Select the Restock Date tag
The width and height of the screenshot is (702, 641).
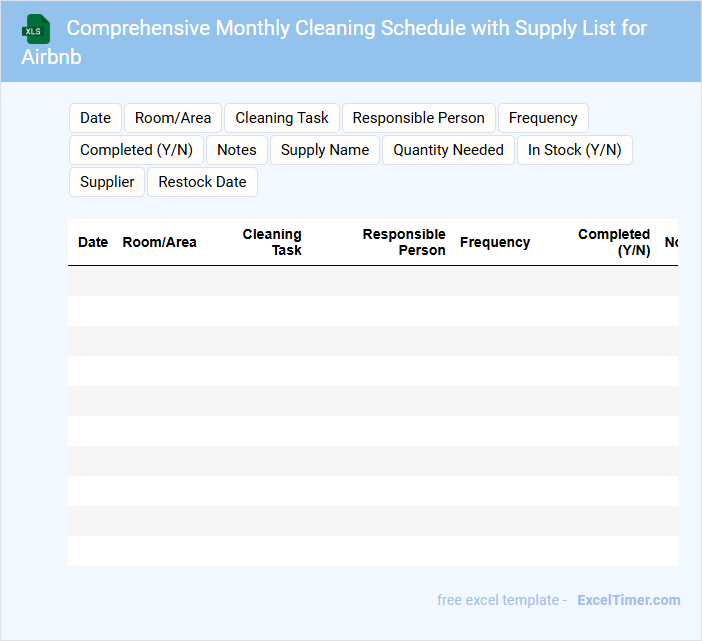(x=202, y=182)
